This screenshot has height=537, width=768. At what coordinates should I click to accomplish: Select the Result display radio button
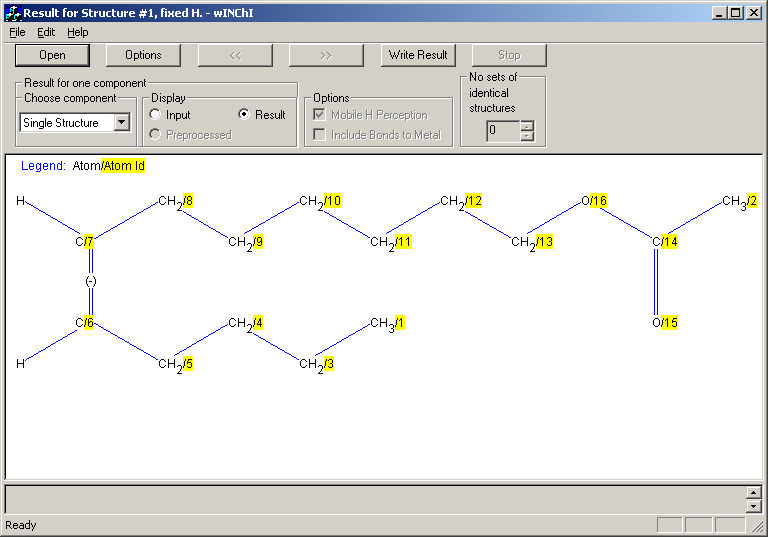point(243,114)
